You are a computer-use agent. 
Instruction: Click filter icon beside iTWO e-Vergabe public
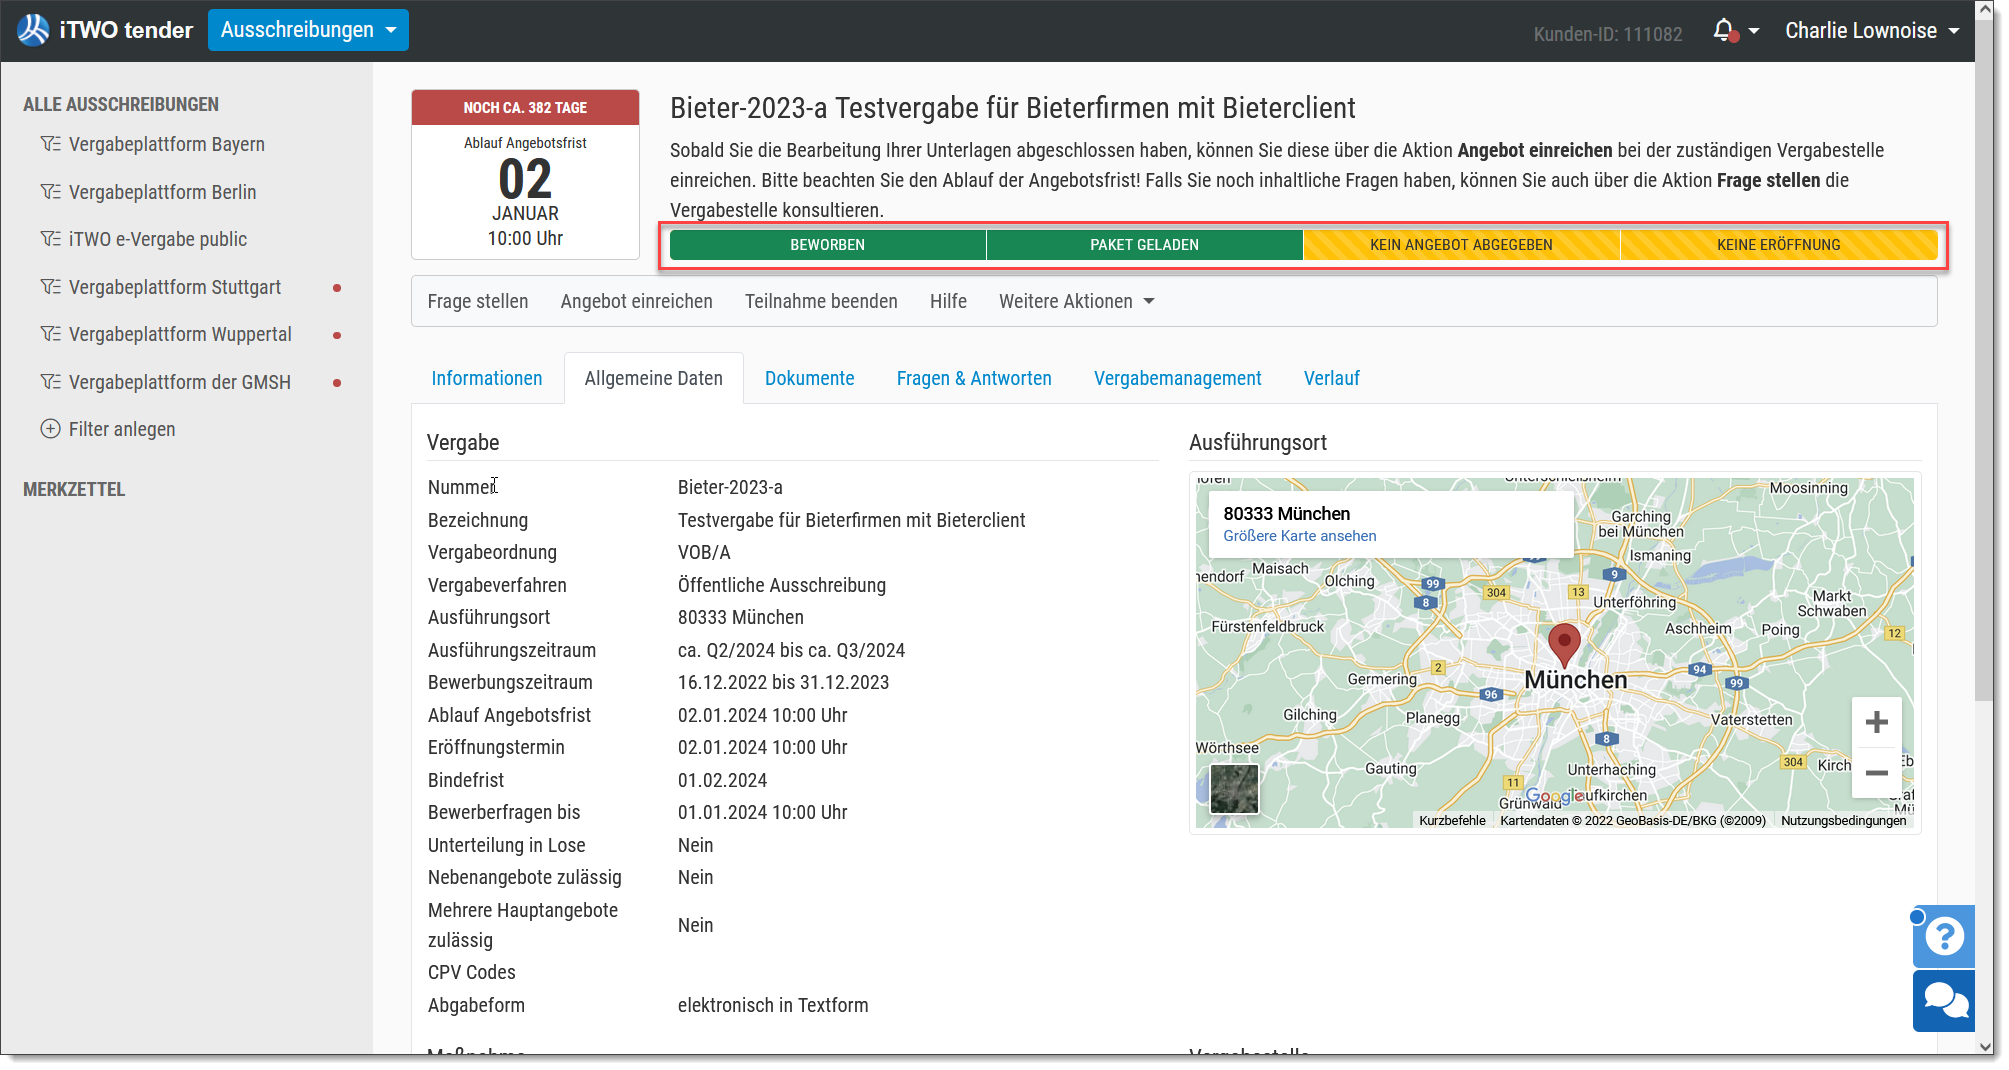(50, 239)
